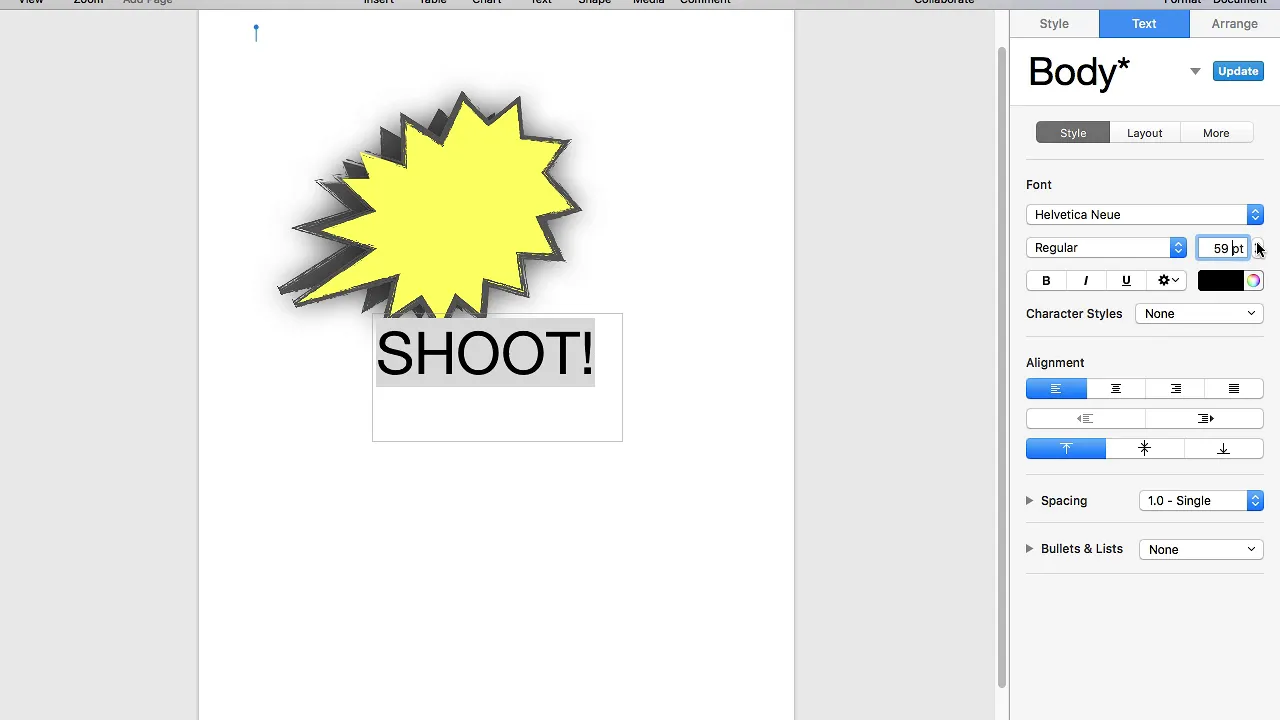Justify the text
The height and width of the screenshot is (720, 1280).
(x=1234, y=389)
